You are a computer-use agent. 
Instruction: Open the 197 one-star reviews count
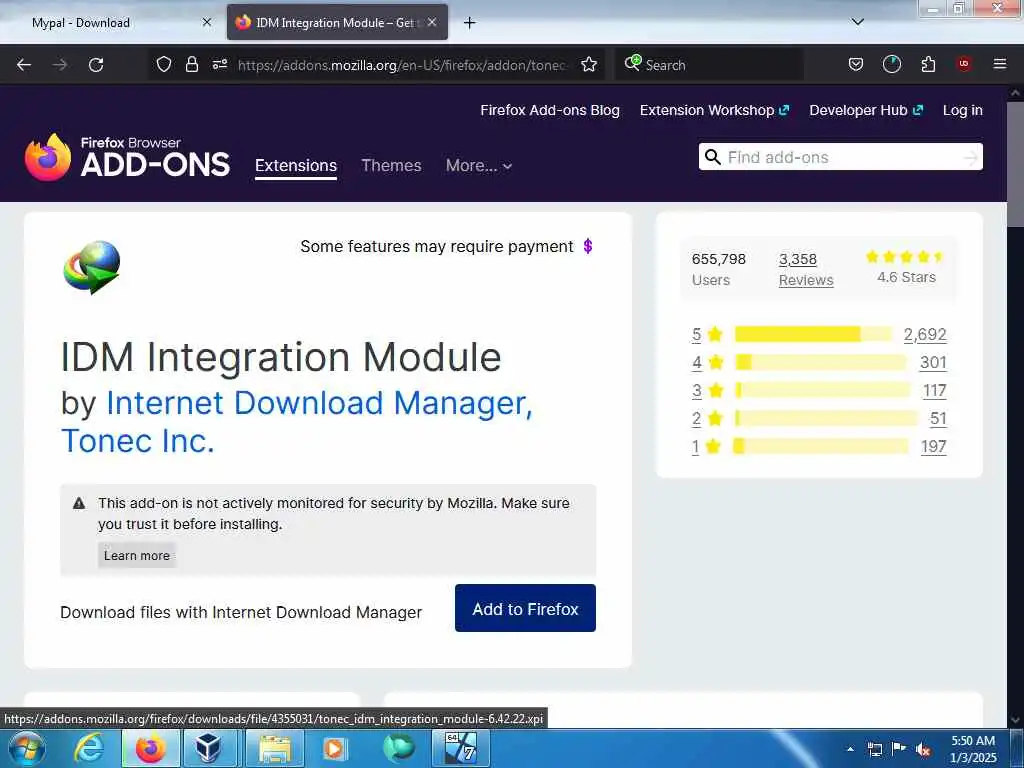(933, 447)
